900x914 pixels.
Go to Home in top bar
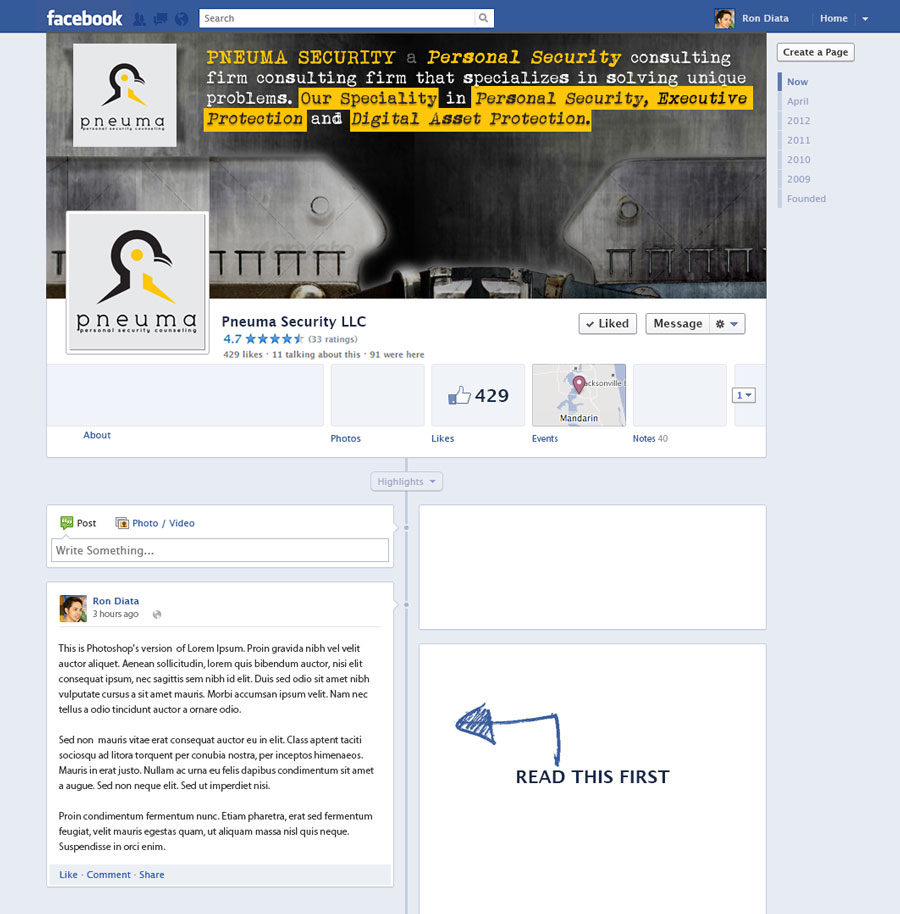point(834,19)
